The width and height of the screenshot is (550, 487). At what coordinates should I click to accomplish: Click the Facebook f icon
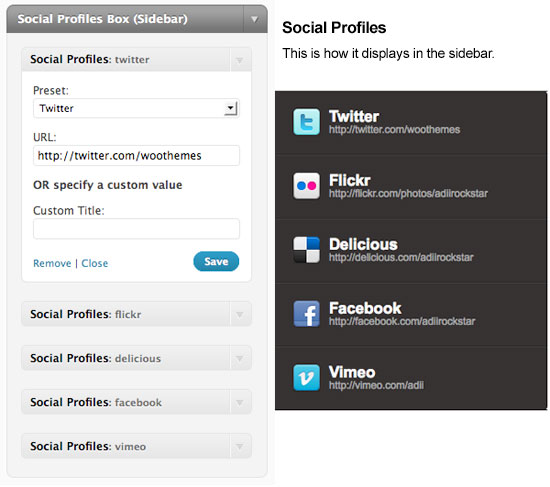[306, 314]
